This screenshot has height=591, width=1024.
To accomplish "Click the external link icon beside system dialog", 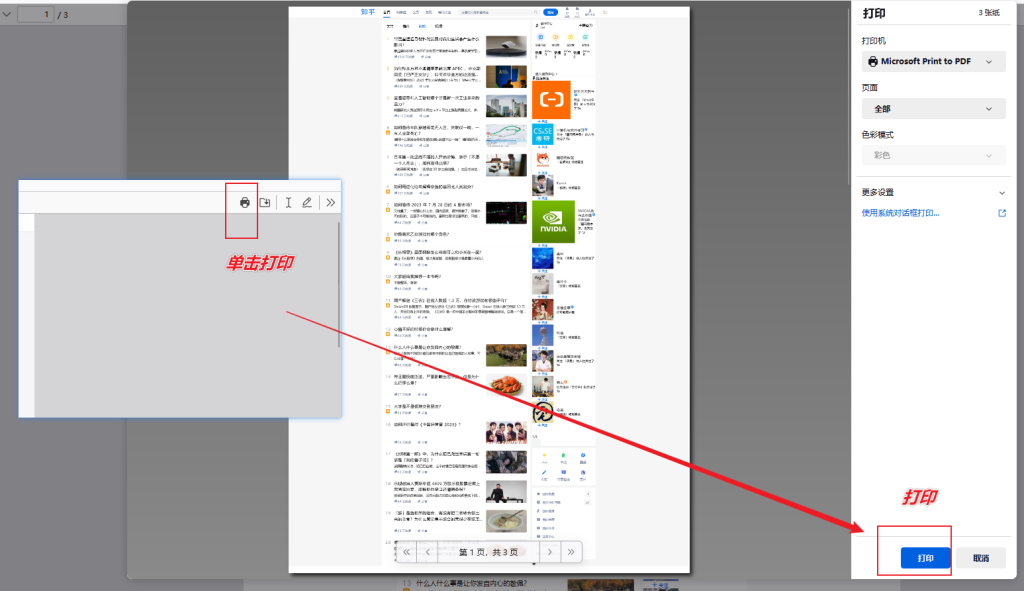I will (1001, 213).
